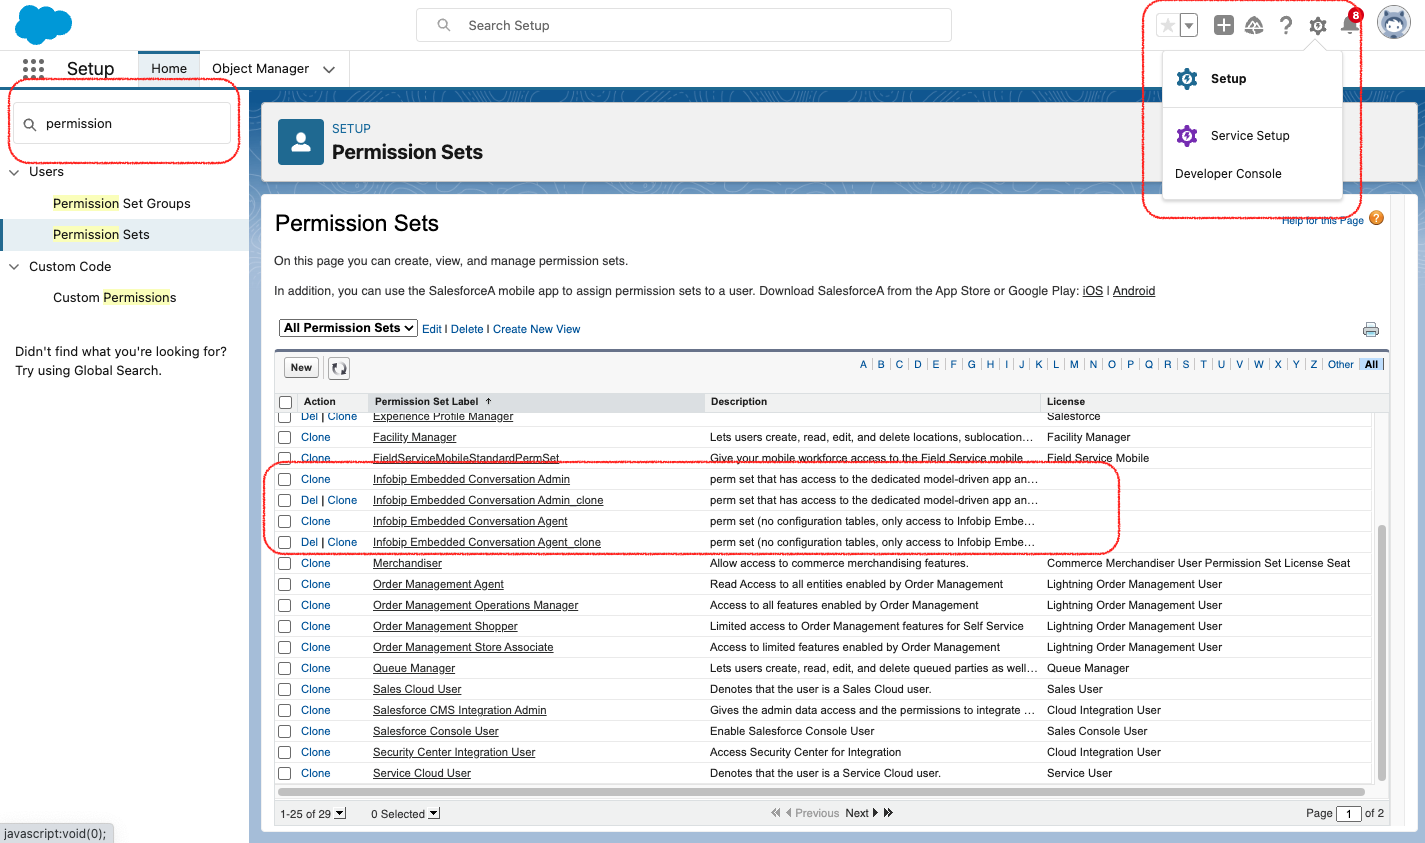Click the Search Setup magnifier icon

coord(444,25)
